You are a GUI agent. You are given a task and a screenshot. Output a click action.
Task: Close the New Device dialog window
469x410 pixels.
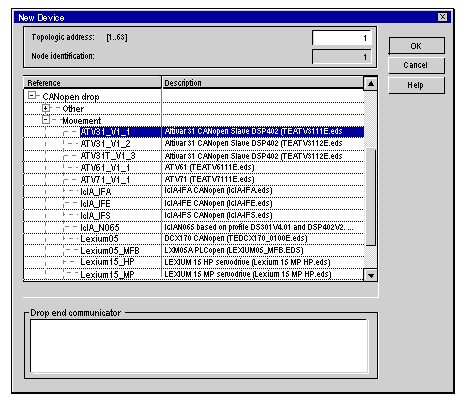click(x=443, y=17)
